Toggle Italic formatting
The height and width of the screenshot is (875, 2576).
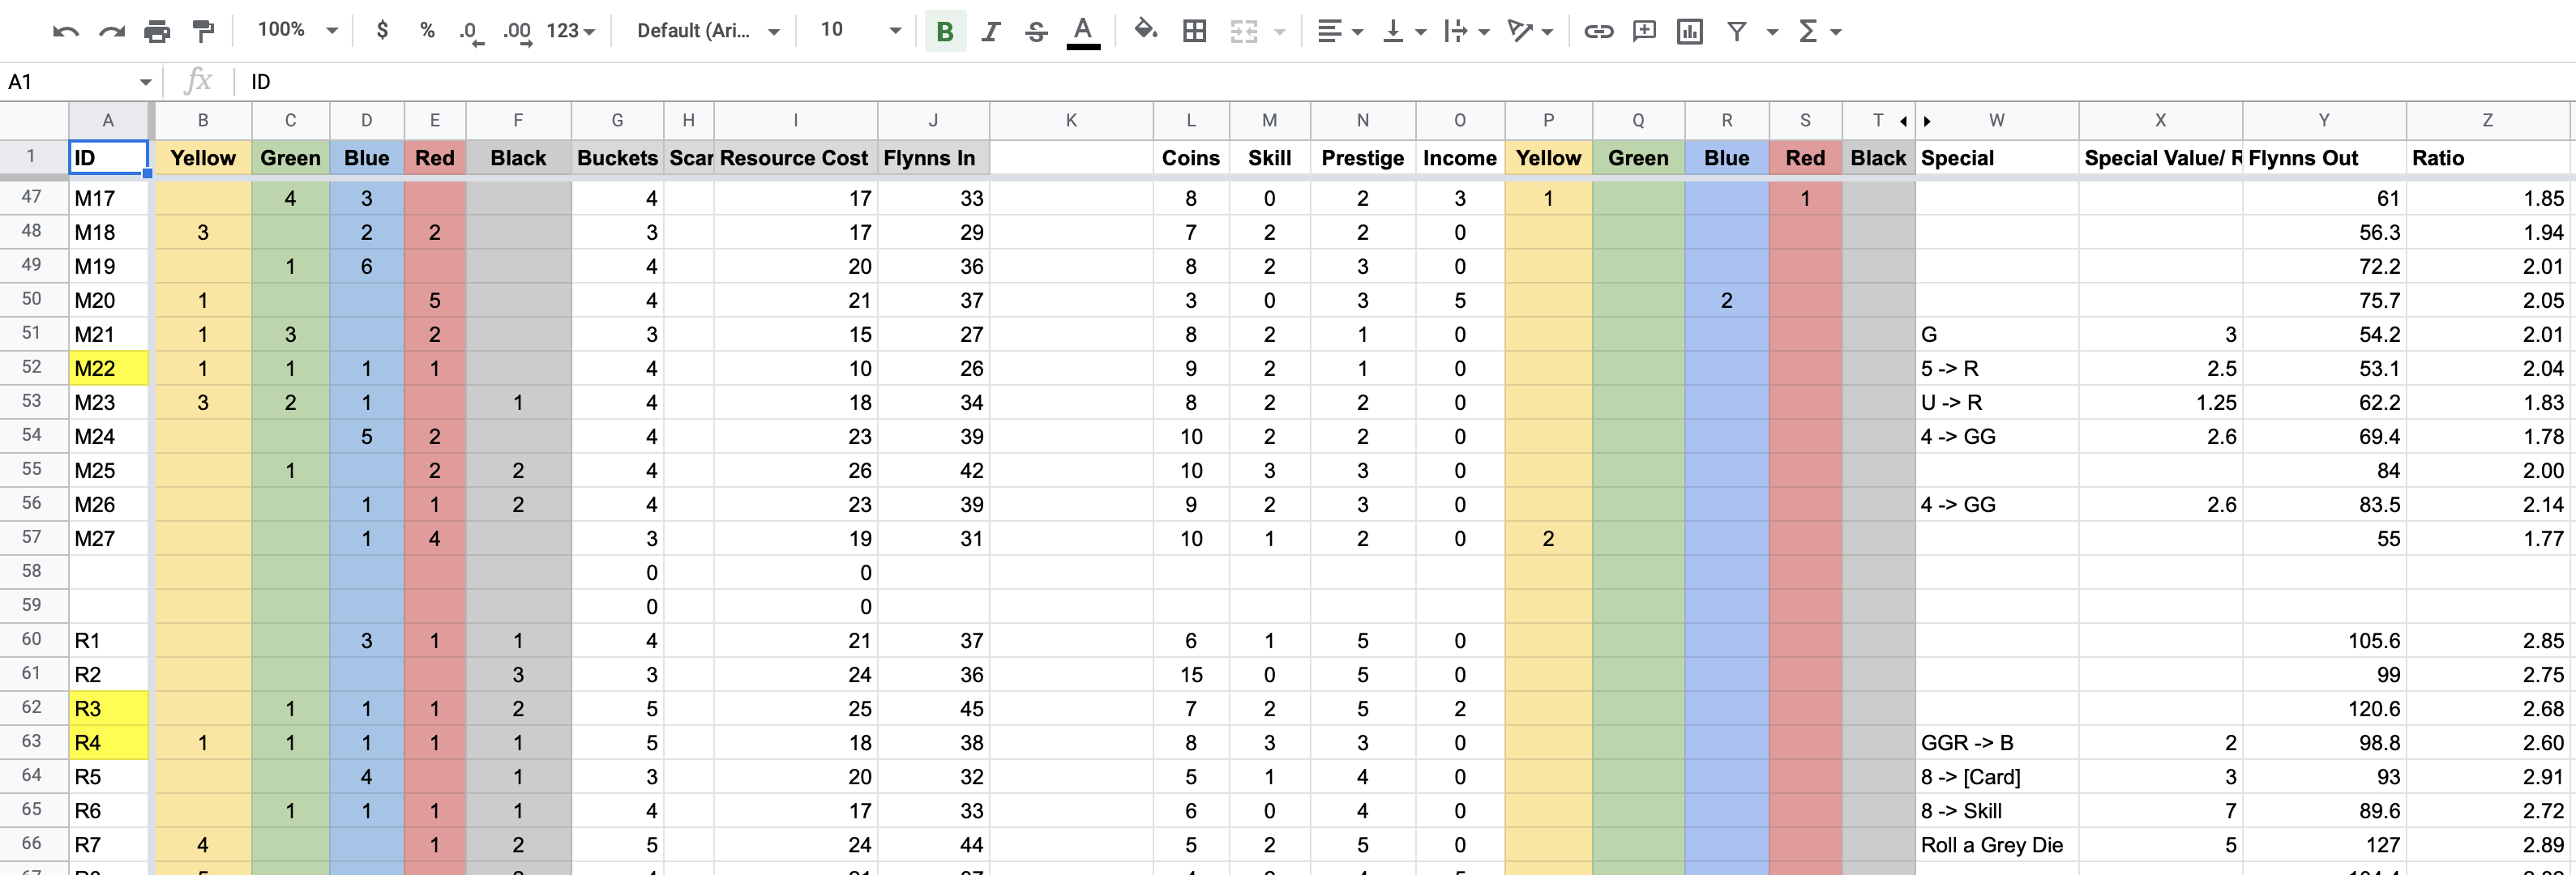(x=990, y=31)
